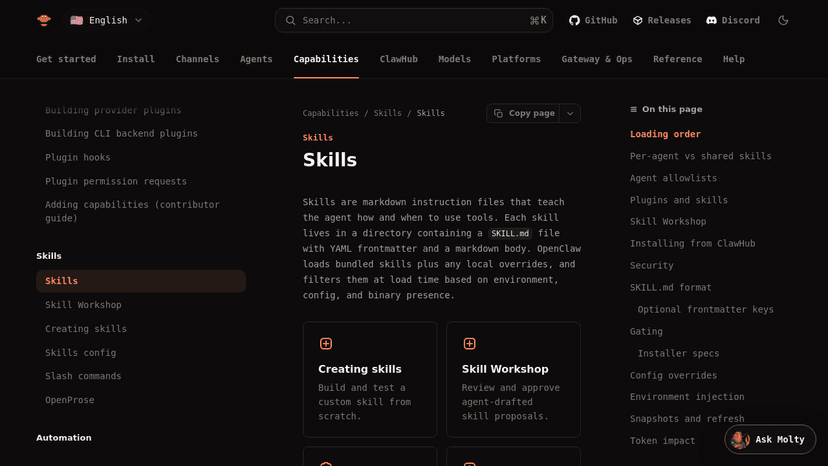Viewport: 828px width, 466px height.
Task: Select highlighted Skills sidebar item
Action: click(x=141, y=281)
